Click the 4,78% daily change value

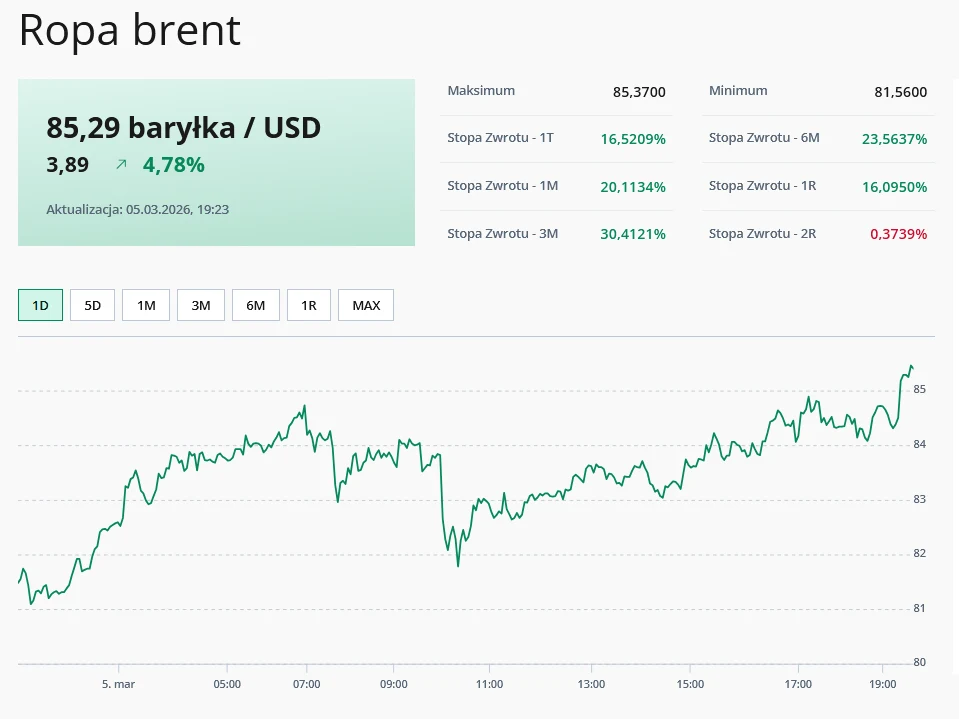[173, 164]
